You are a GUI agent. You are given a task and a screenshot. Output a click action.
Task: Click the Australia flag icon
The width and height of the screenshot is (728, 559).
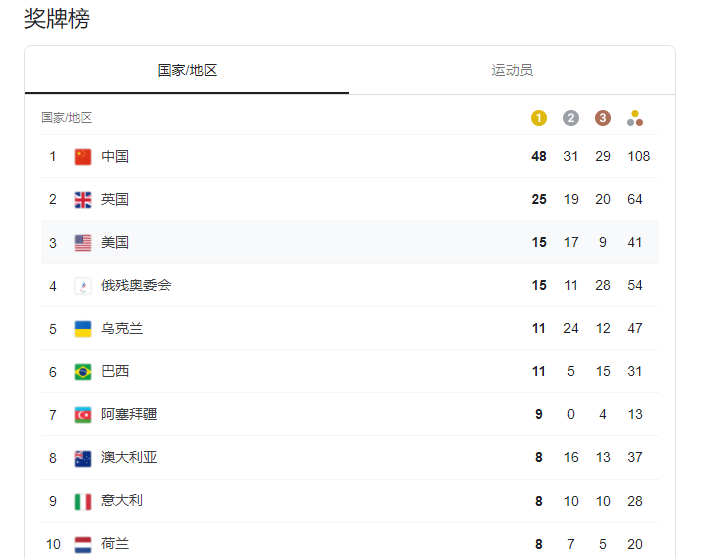coord(83,458)
